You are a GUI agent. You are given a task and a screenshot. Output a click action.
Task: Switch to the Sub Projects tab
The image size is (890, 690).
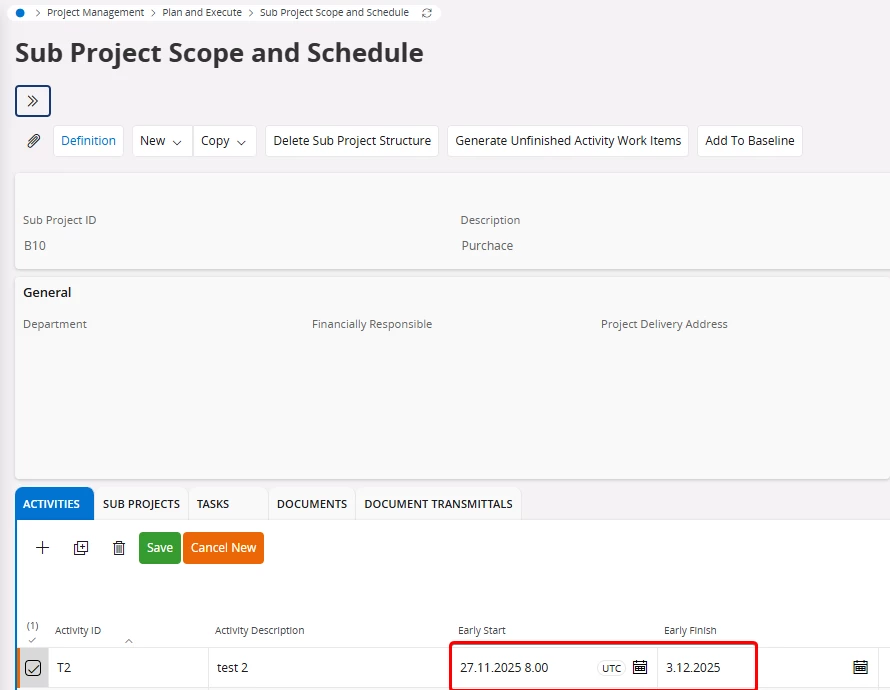point(141,504)
